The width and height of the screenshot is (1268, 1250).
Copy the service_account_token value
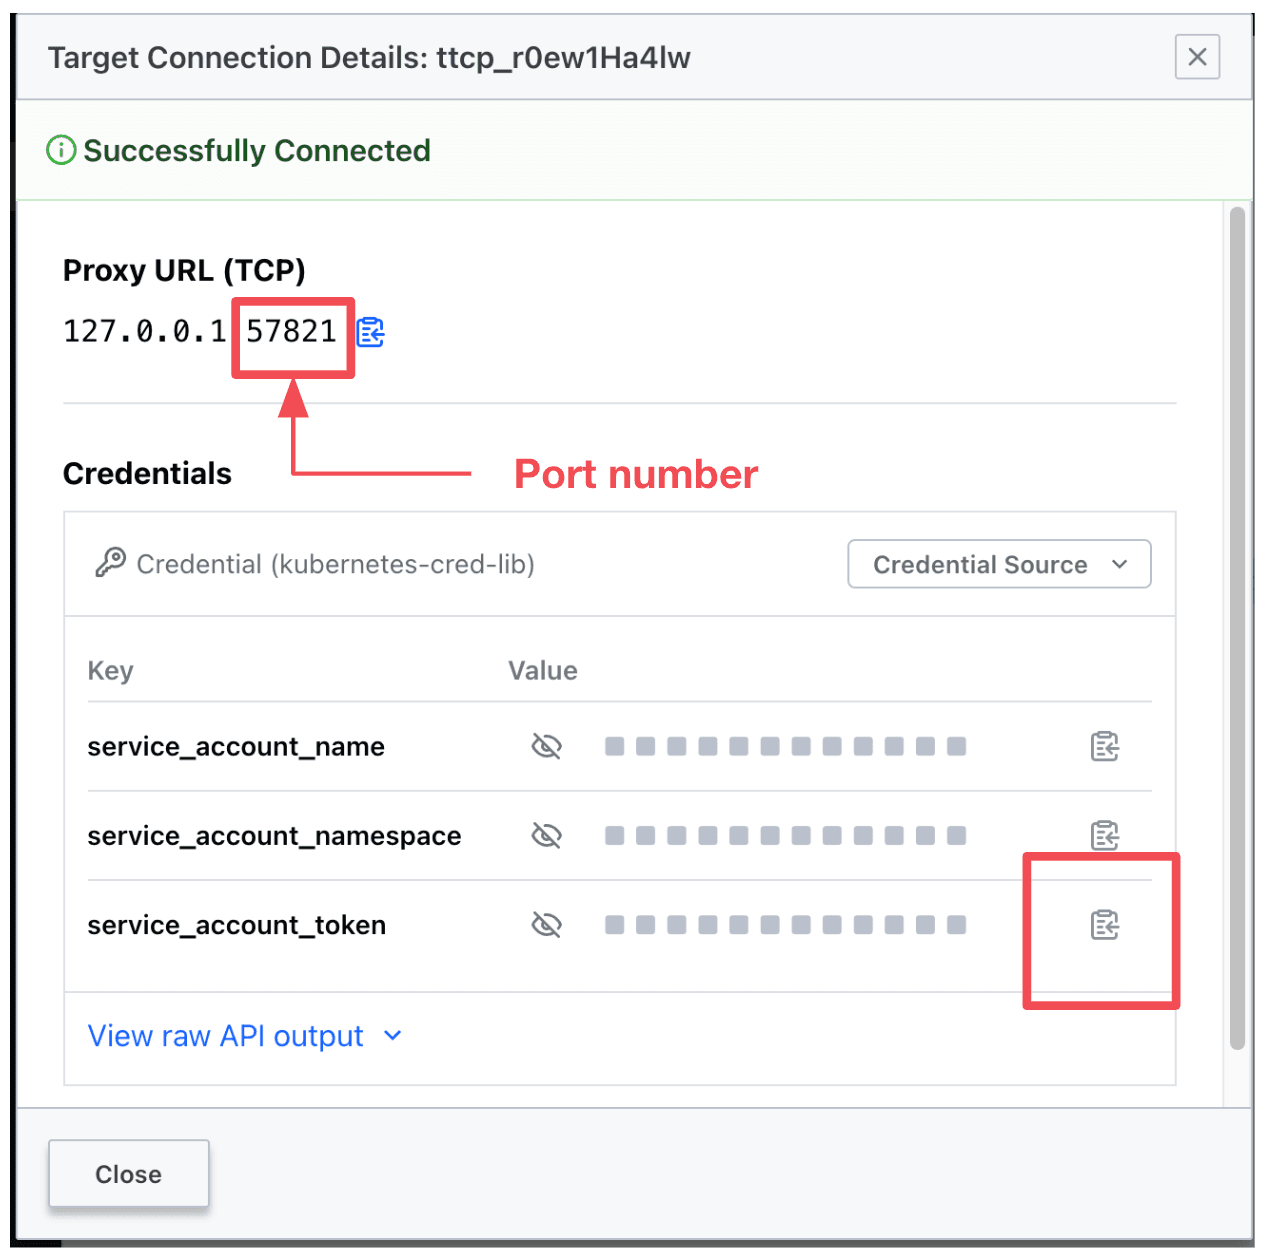[x=1104, y=925]
